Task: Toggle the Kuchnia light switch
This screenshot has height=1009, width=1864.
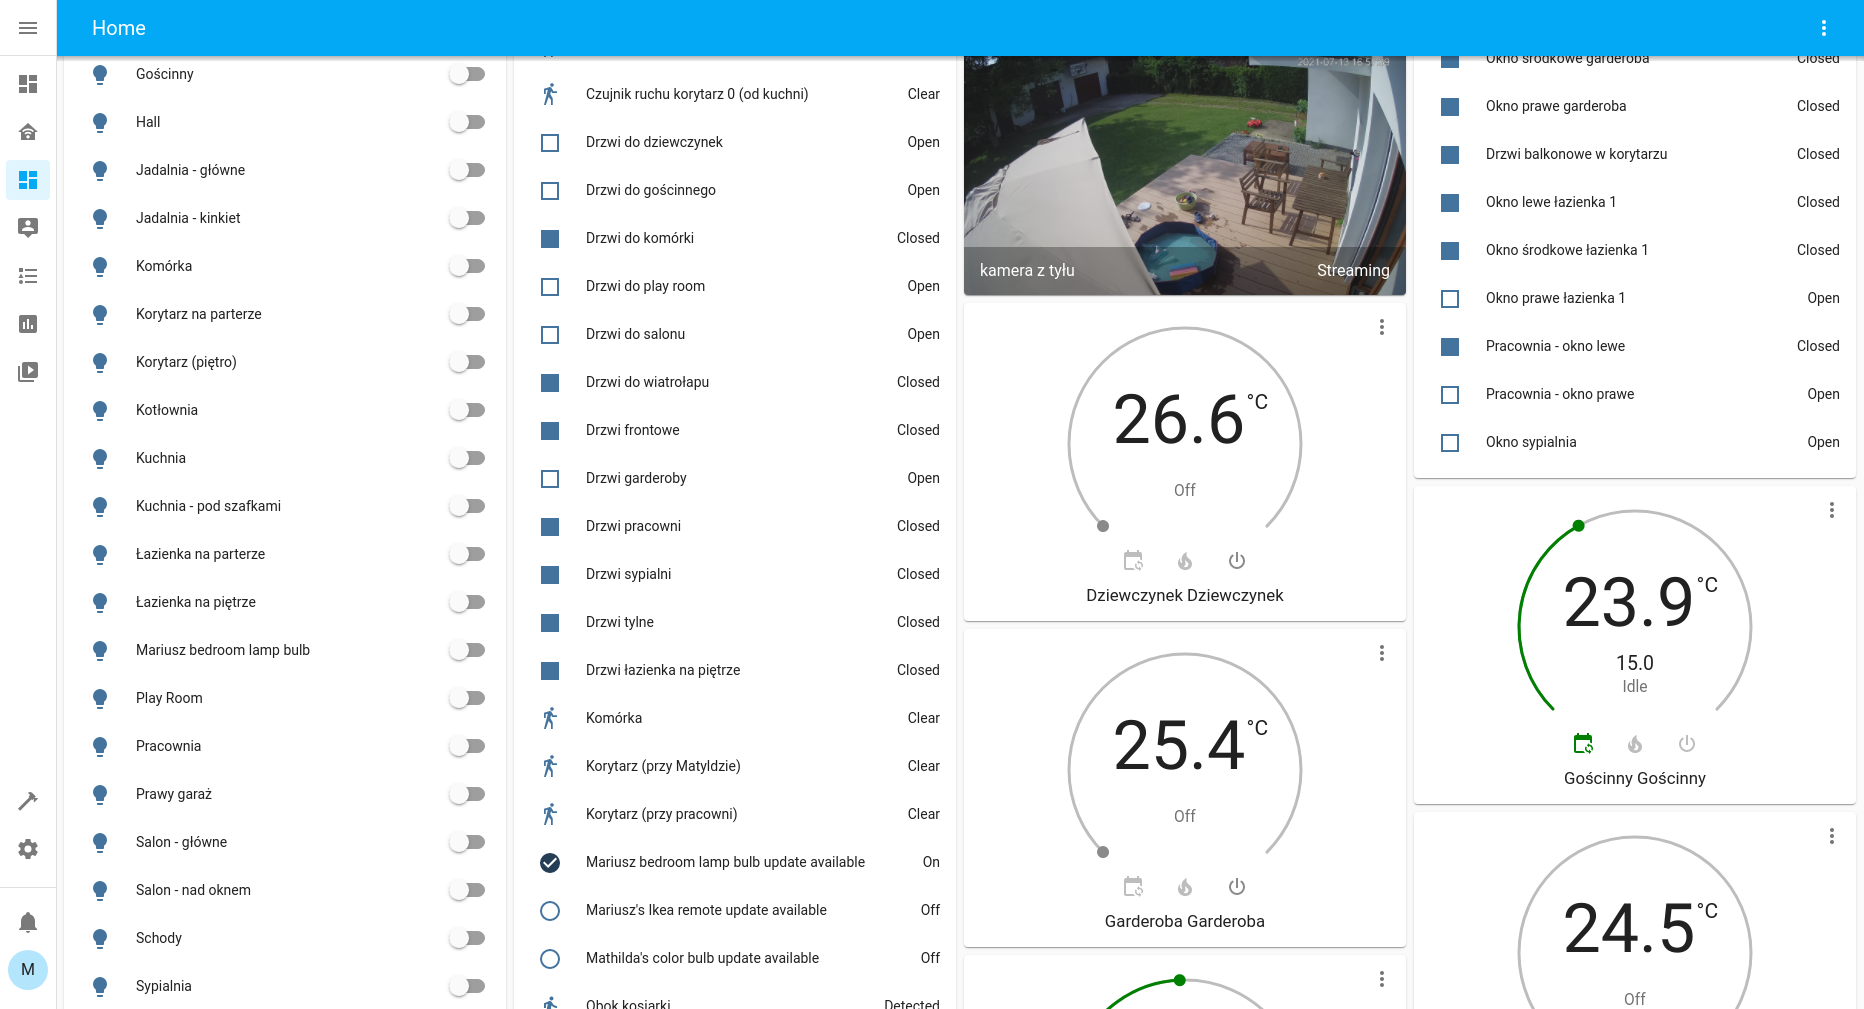Action: [467, 457]
